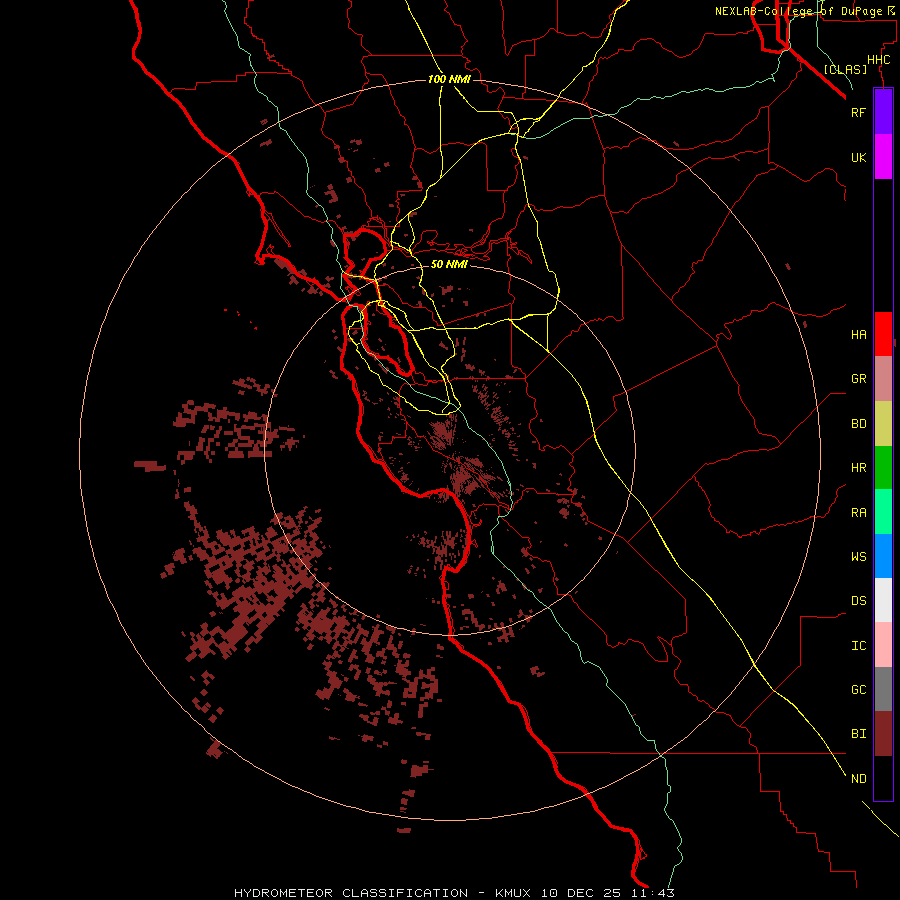This screenshot has width=900, height=900.
Task: Click the 11:43 timestamp
Action: tap(651, 893)
